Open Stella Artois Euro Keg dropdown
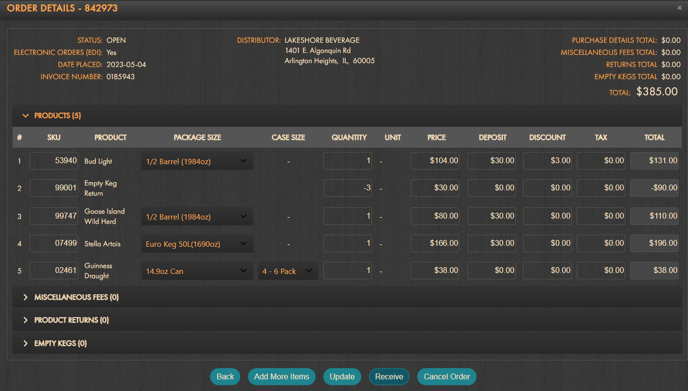 coord(197,244)
